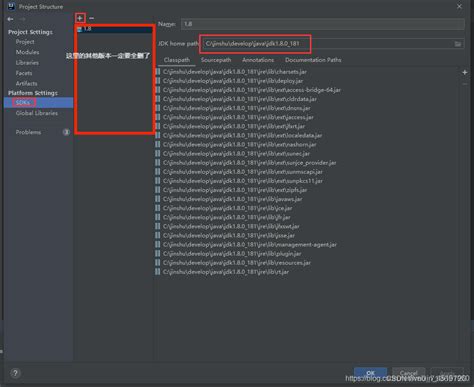Select the zipfs.jar entry

coord(231,190)
